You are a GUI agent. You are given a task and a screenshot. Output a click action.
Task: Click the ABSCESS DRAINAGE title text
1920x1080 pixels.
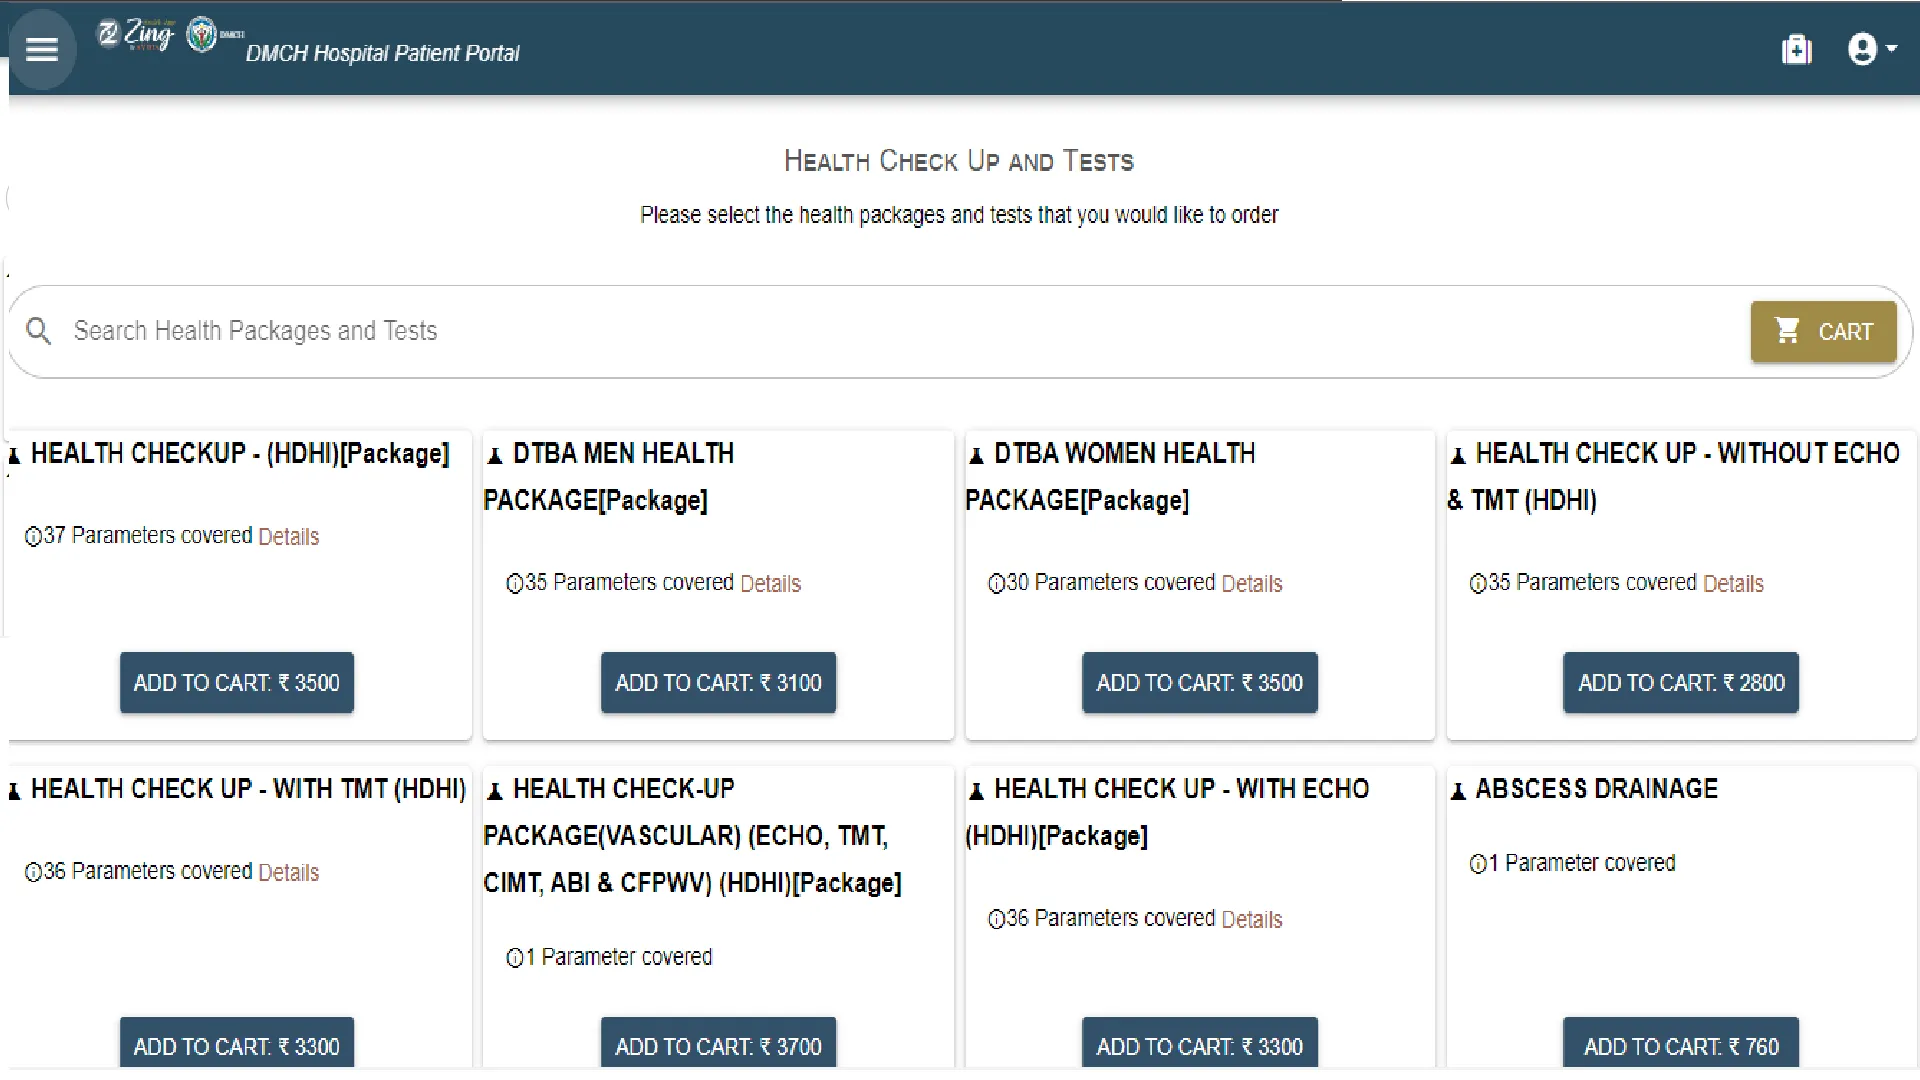pos(1597,789)
